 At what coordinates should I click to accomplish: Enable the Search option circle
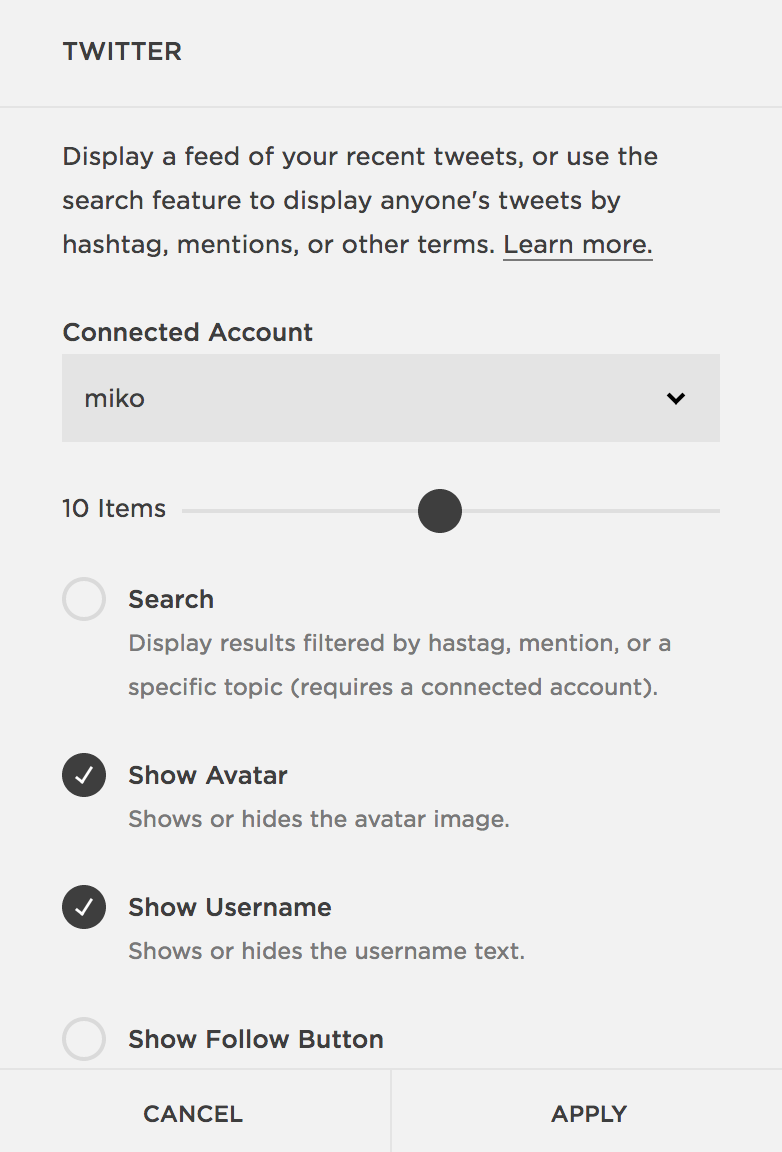[x=84, y=599]
